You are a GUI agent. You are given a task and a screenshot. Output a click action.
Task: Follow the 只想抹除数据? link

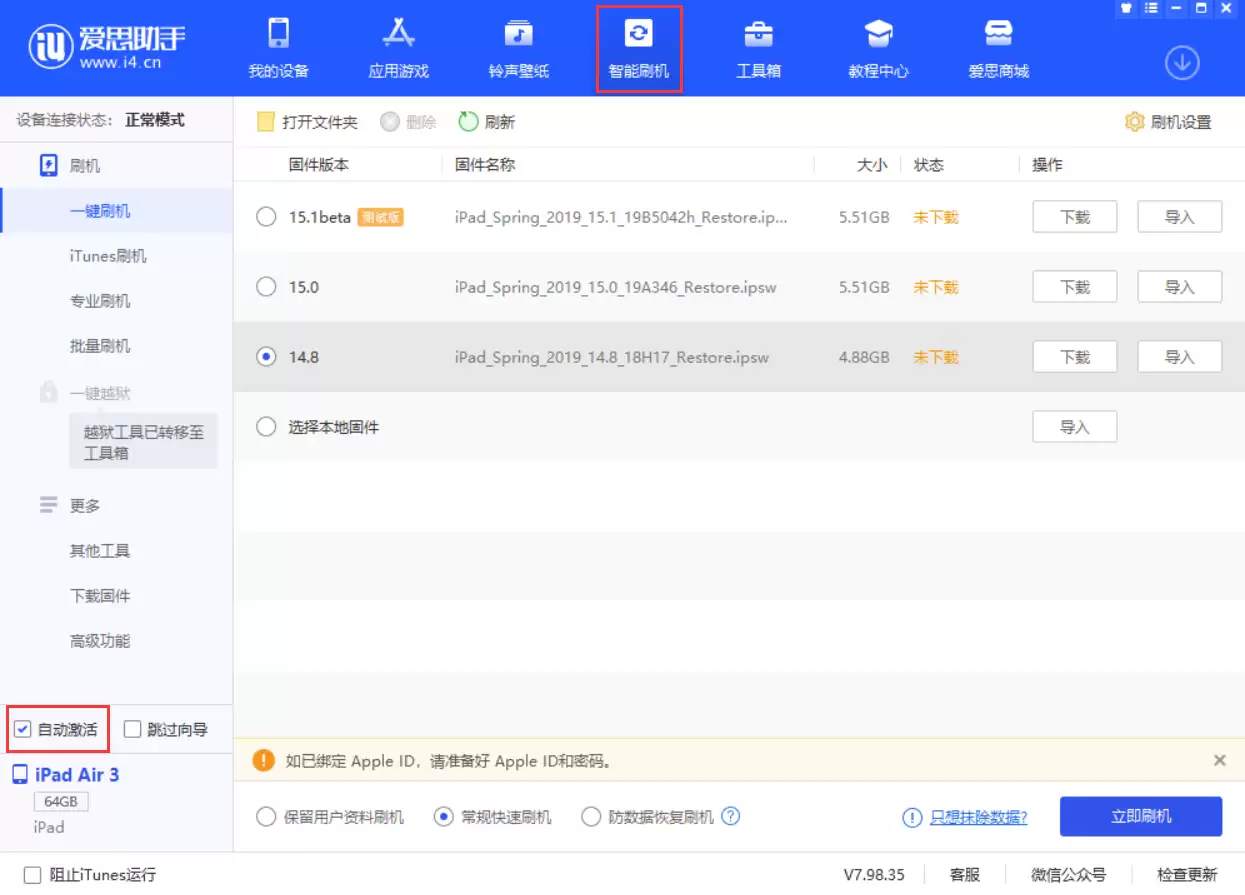pyautogui.click(x=978, y=817)
